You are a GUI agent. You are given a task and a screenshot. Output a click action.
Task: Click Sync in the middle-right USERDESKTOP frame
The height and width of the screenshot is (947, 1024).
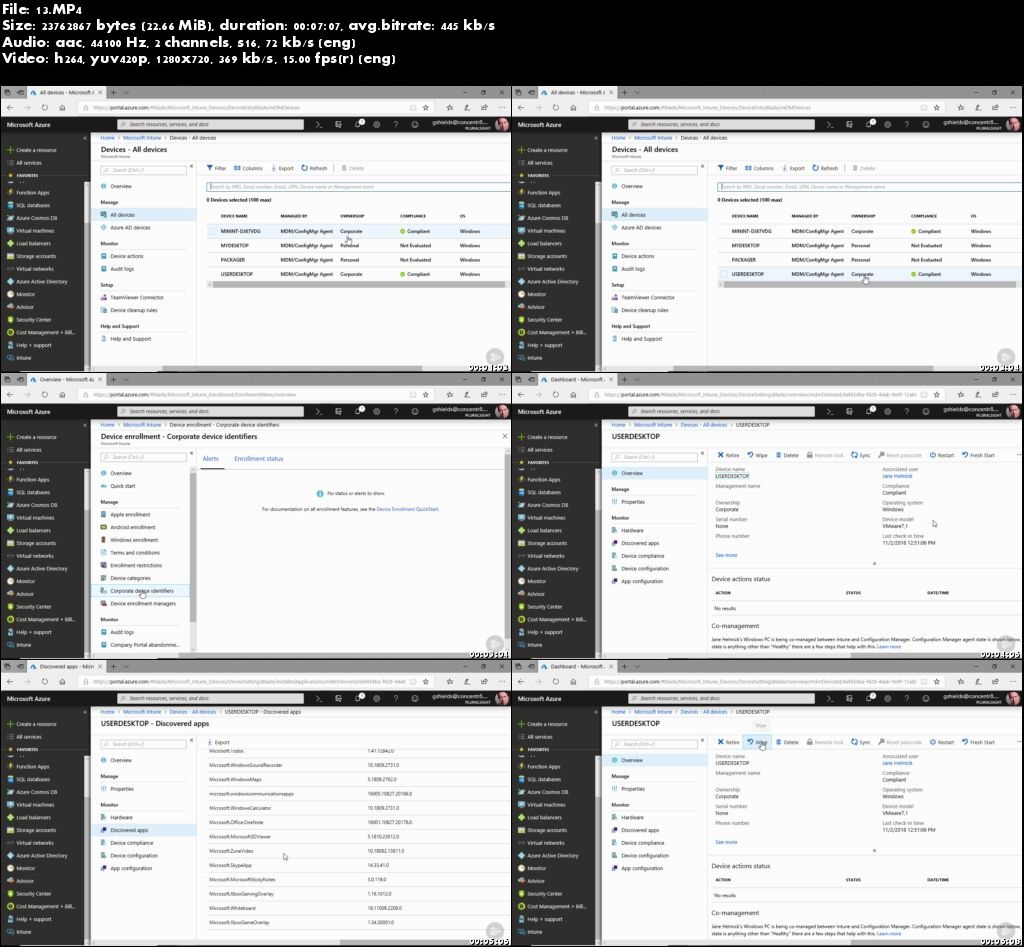[x=861, y=455]
